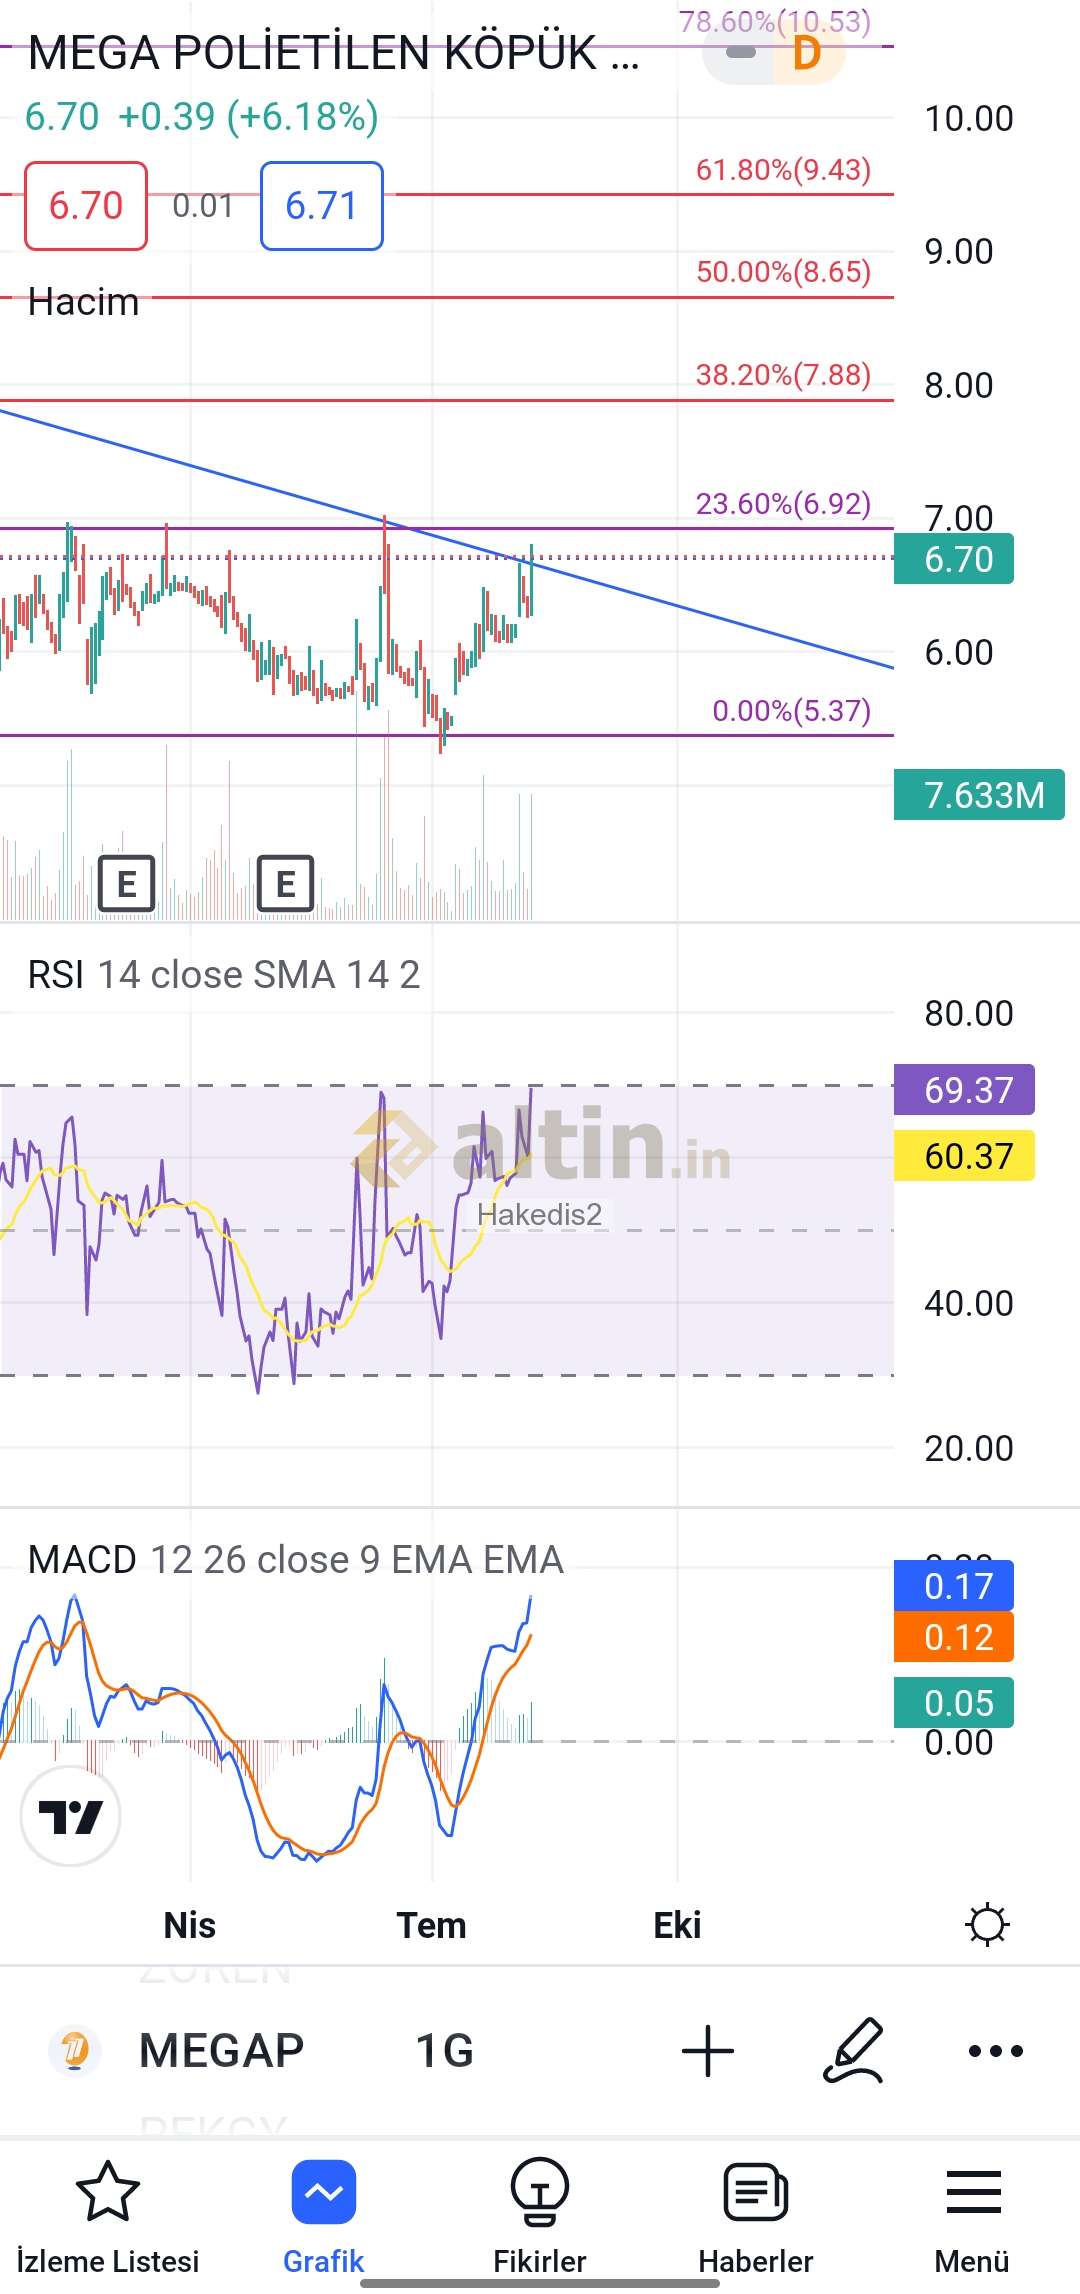Select the drawing pencil tool
The height and width of the screenshot is (2294, 1080).
click(x=853, y=2051)
